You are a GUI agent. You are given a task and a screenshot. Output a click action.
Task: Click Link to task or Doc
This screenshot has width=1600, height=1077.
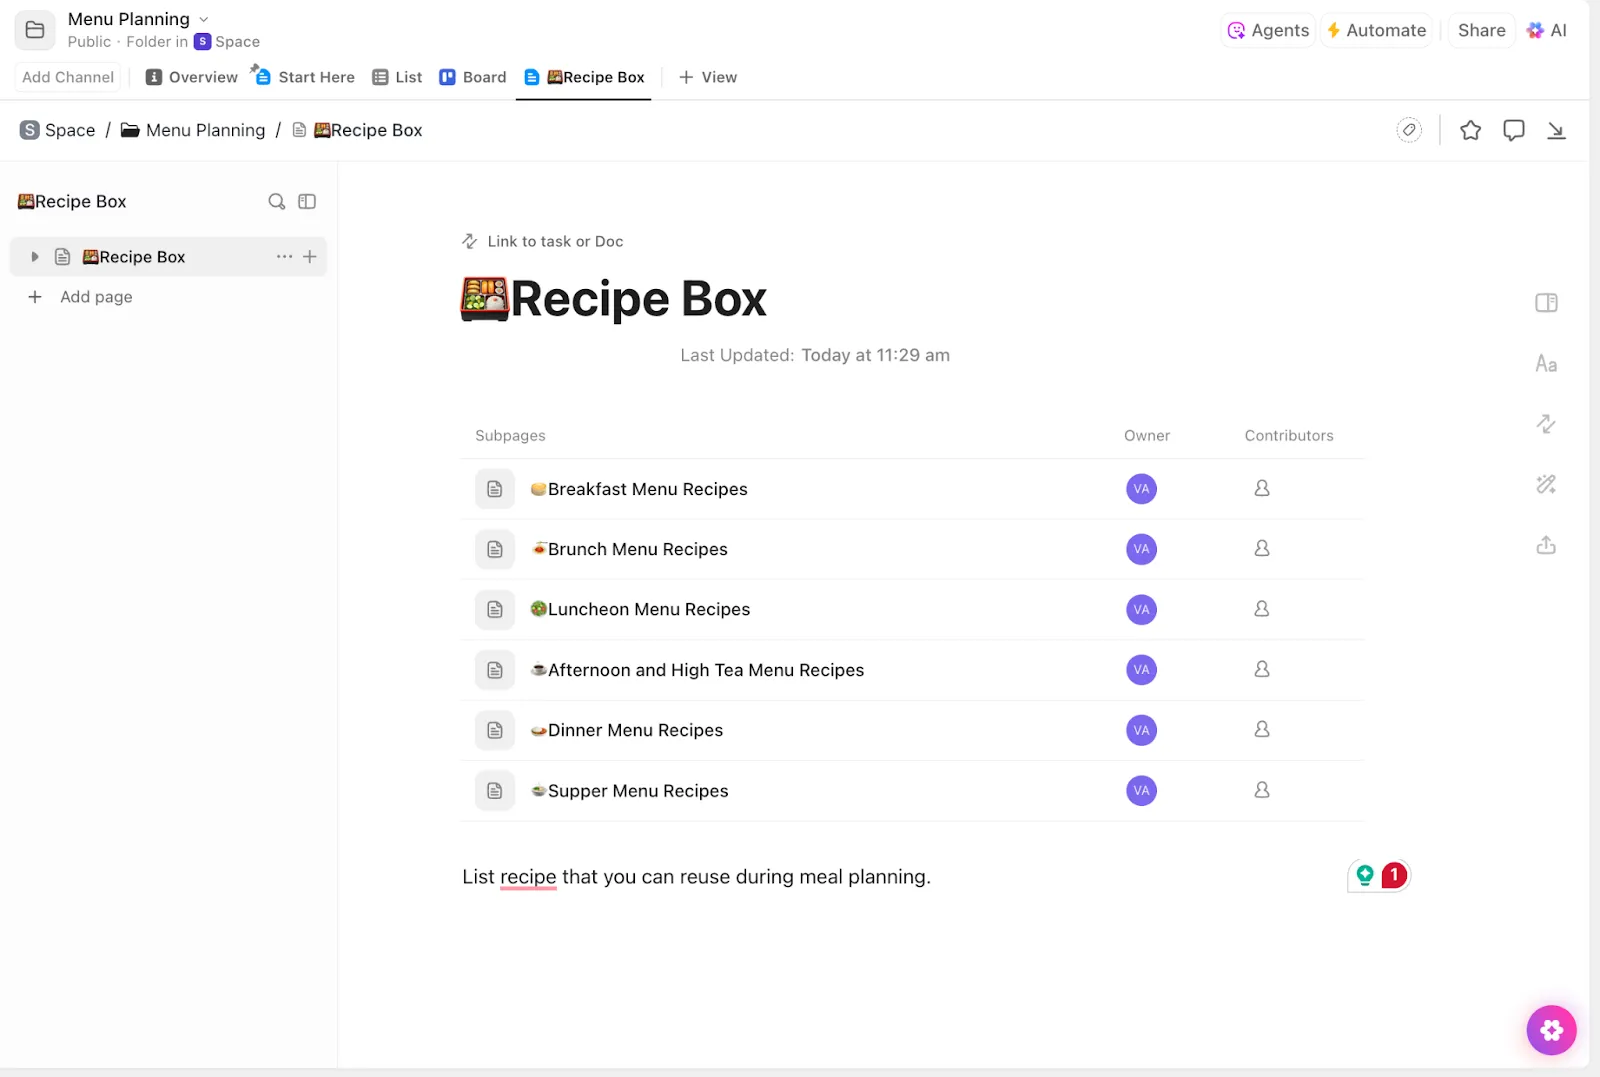coord(542,241)
